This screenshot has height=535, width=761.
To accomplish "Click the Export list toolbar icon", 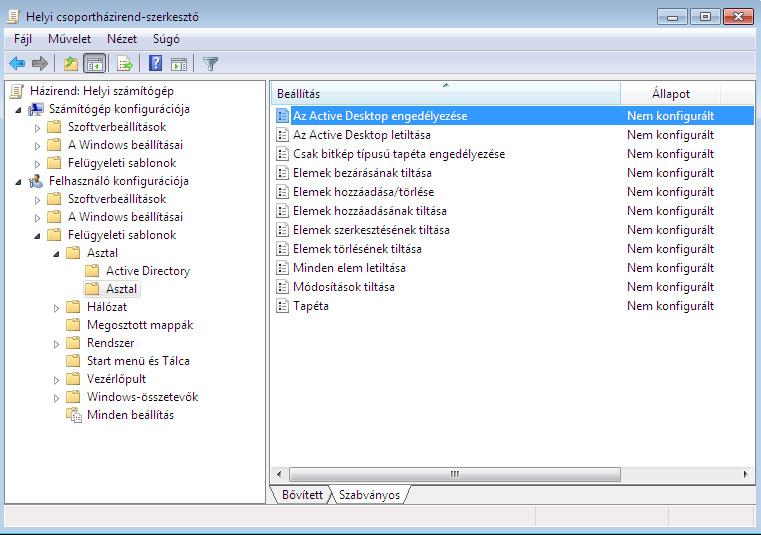I will click(x=125, y=64).
